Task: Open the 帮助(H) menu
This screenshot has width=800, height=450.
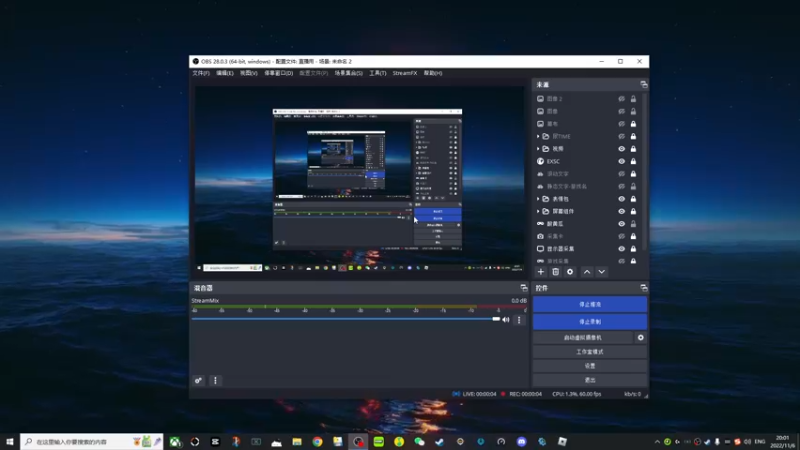Action: coord(433,73)
